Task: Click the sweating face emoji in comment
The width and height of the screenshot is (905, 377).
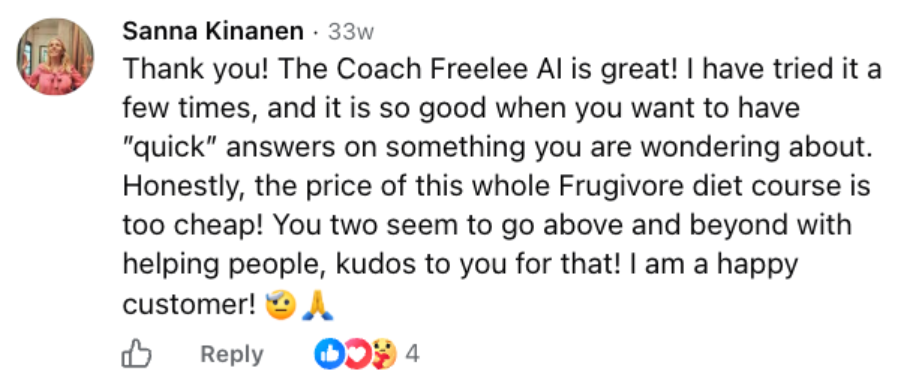Action: (281, 304)
